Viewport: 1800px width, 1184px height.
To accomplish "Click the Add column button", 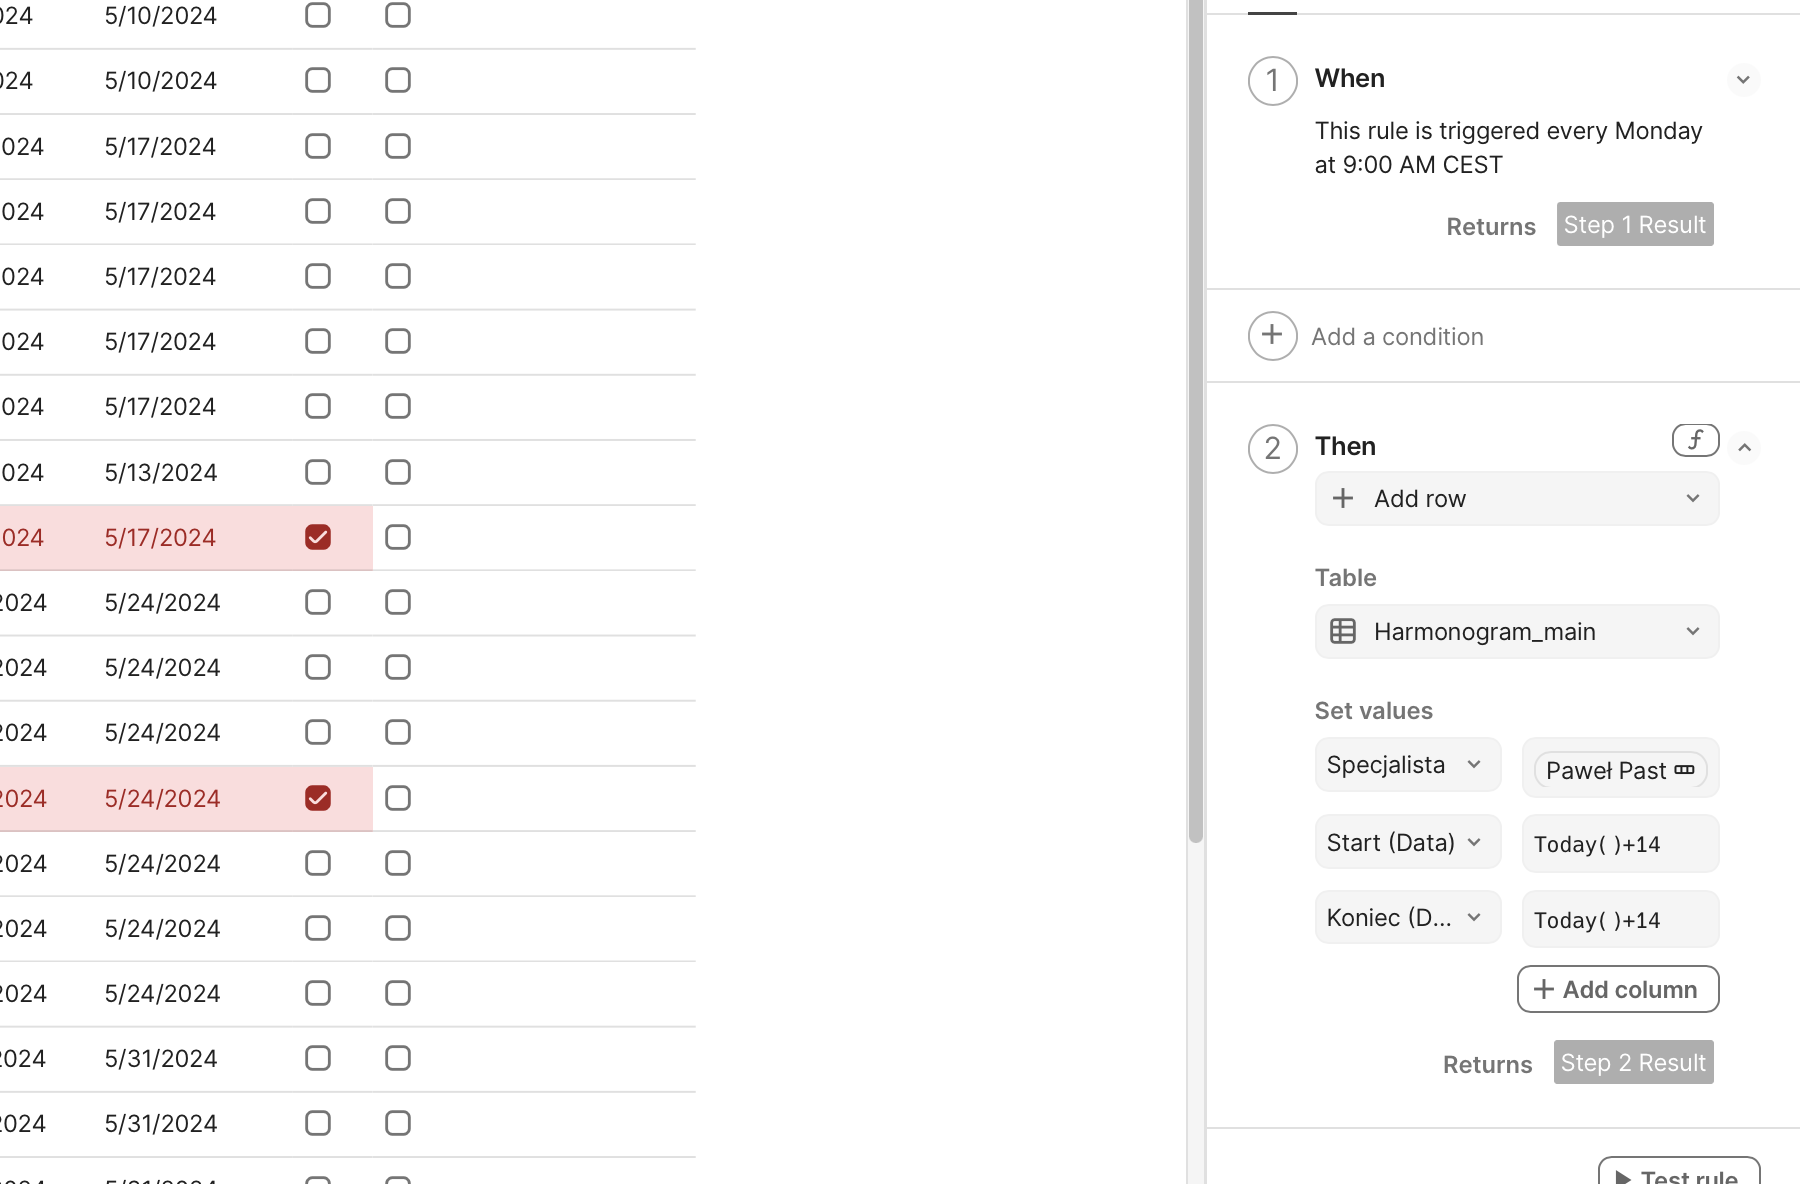I will pos(1617,989).
